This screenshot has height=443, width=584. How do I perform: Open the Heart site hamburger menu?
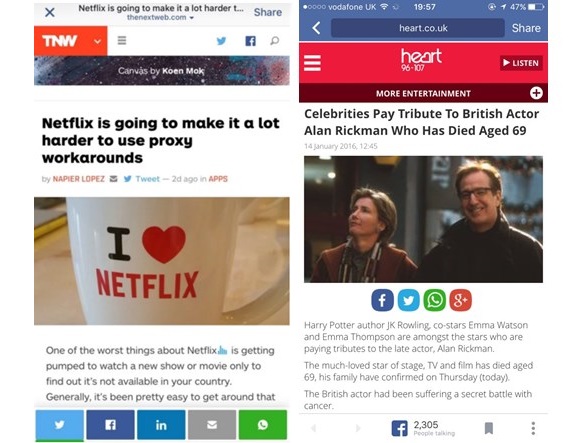click(x=312, y=63)
